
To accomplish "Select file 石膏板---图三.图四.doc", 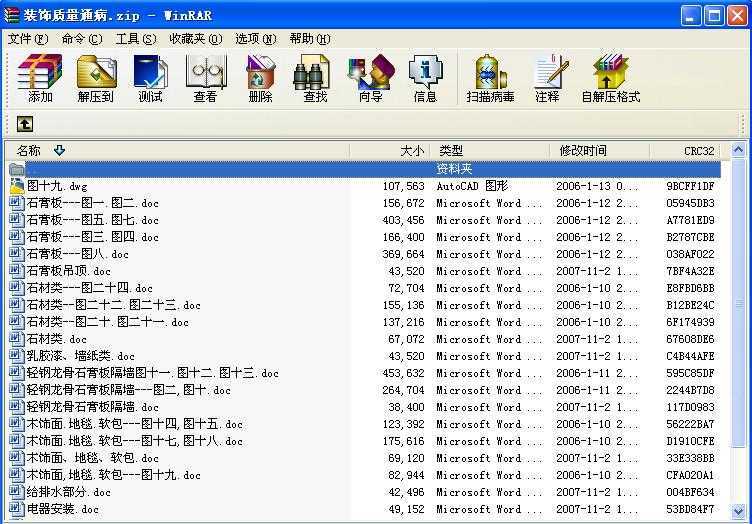I will (93, 237).
